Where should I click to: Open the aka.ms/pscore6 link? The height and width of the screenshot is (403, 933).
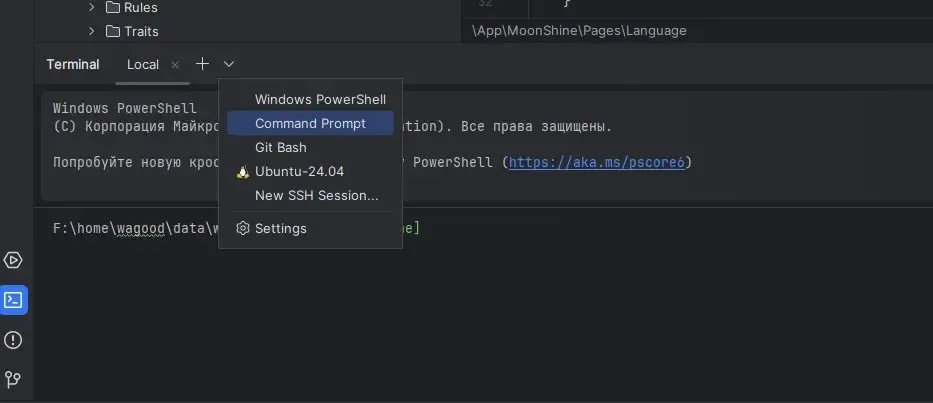coord(597,162)
